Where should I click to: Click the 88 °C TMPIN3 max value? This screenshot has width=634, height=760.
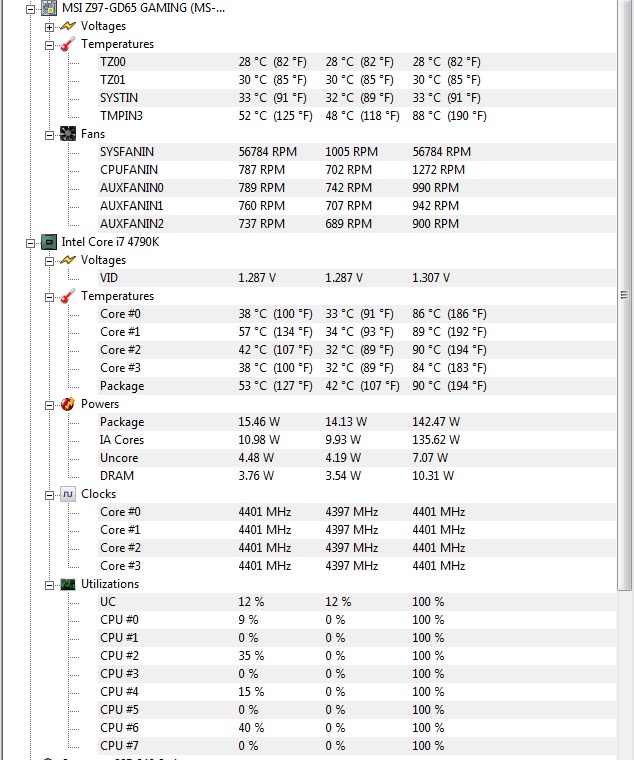coord(449,116)
